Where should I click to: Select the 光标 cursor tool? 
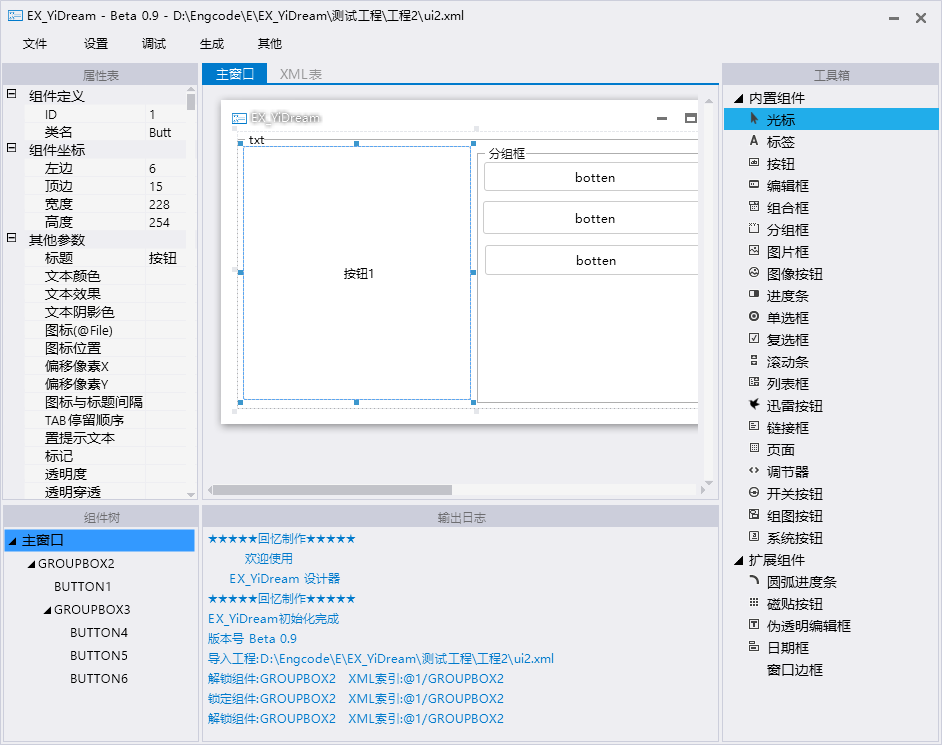(x=780, y=120)
